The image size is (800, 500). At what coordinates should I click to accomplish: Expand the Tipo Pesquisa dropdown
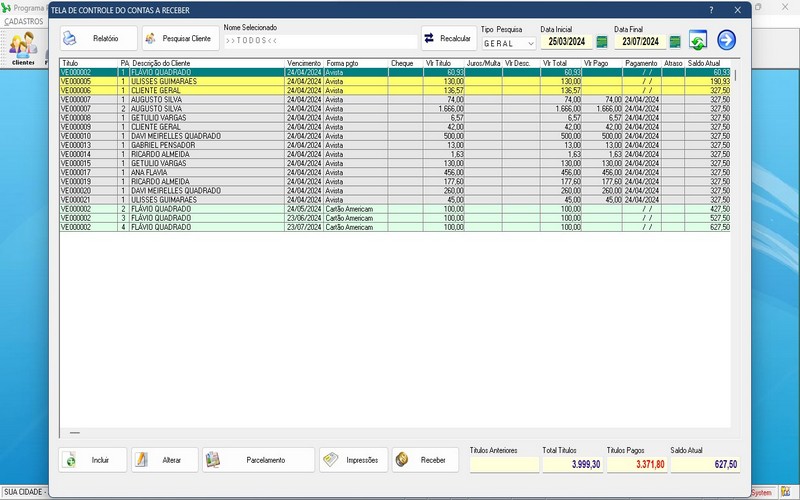(530, 43)
